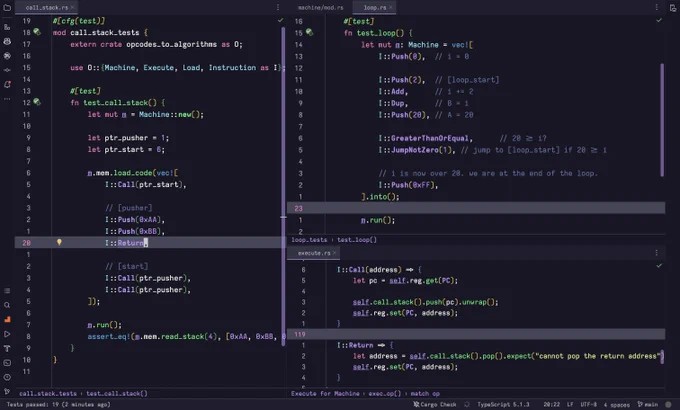Open the orange tool icon in the sidebar

point(7,320)
